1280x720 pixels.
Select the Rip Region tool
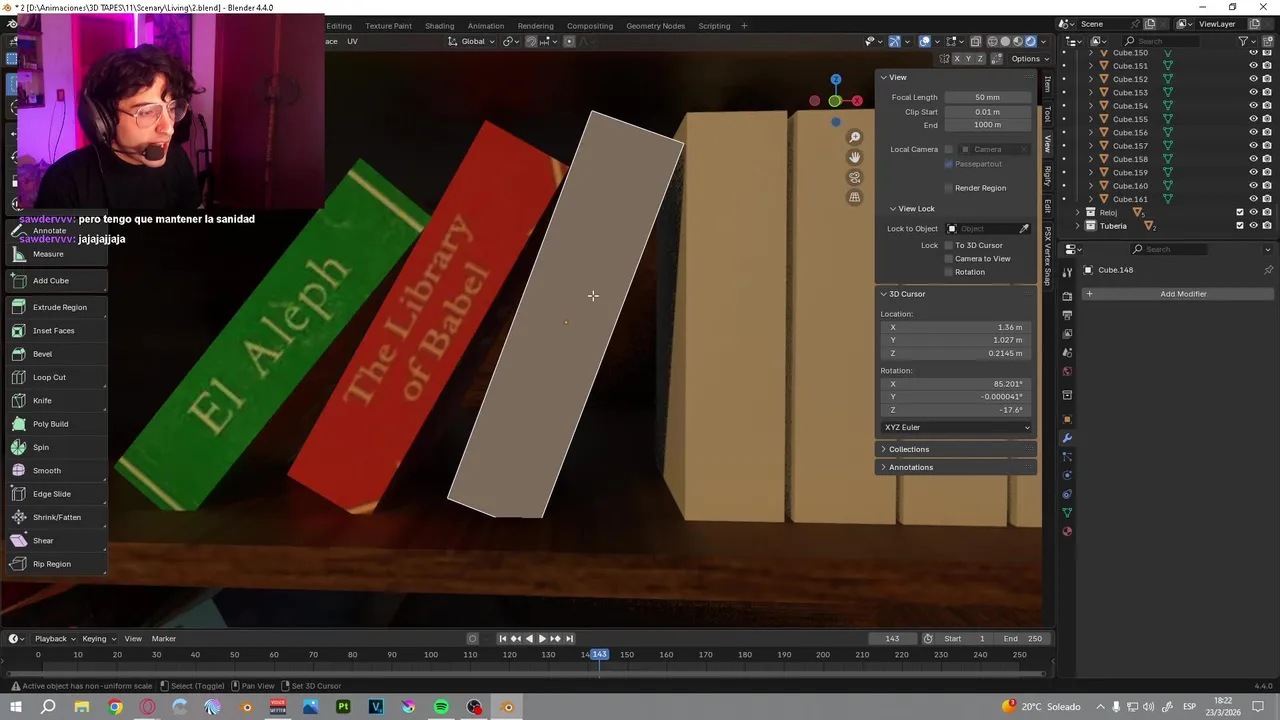click(x=55, y=564)
